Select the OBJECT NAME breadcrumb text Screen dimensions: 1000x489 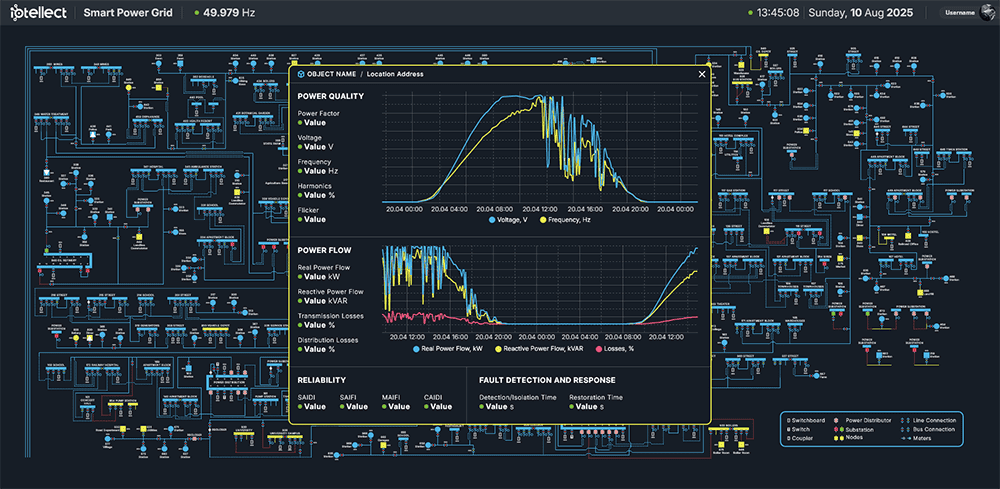(x=332, y=74)
